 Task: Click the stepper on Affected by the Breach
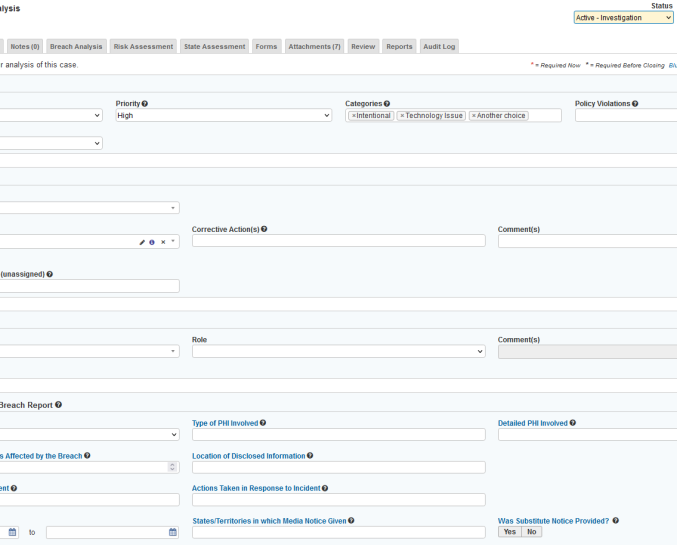(x=172, y=467)
